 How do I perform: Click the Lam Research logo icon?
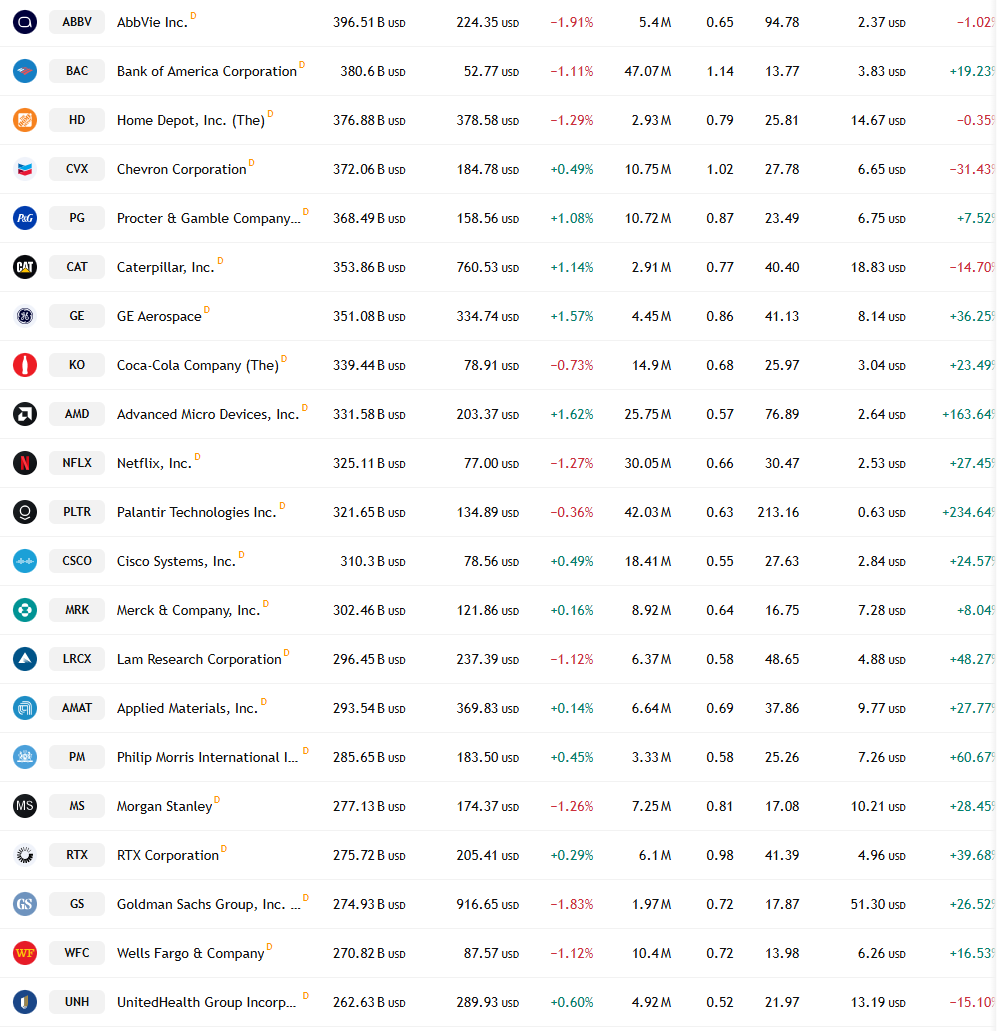click(x=25, y=659)
